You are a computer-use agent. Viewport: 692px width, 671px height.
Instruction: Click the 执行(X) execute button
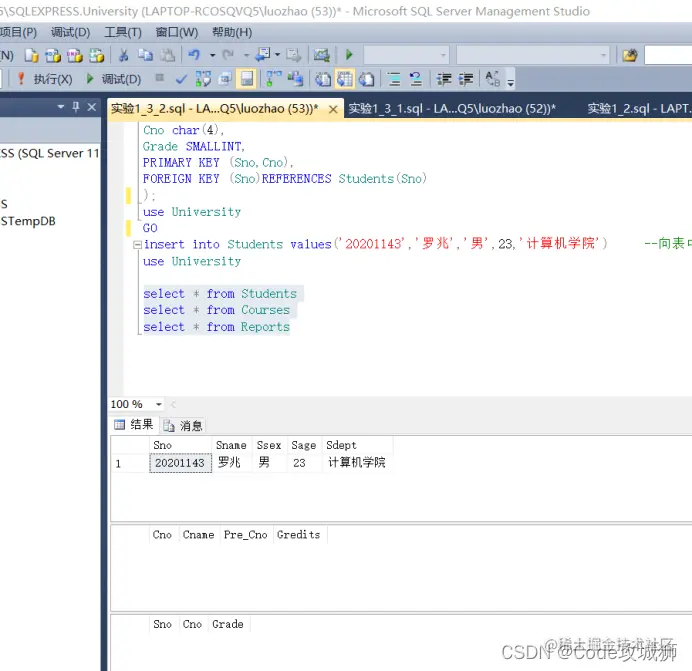point(45,79)
